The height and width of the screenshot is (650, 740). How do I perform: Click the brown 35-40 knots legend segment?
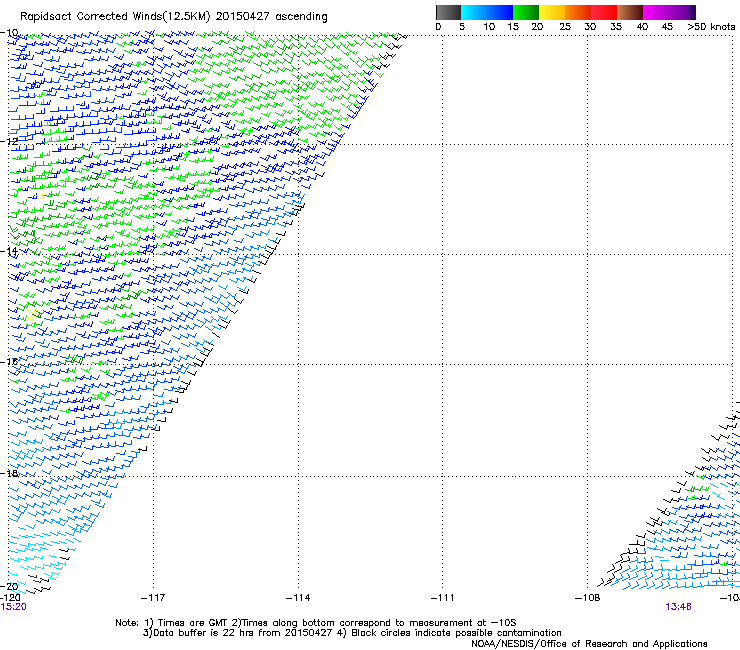630,12
